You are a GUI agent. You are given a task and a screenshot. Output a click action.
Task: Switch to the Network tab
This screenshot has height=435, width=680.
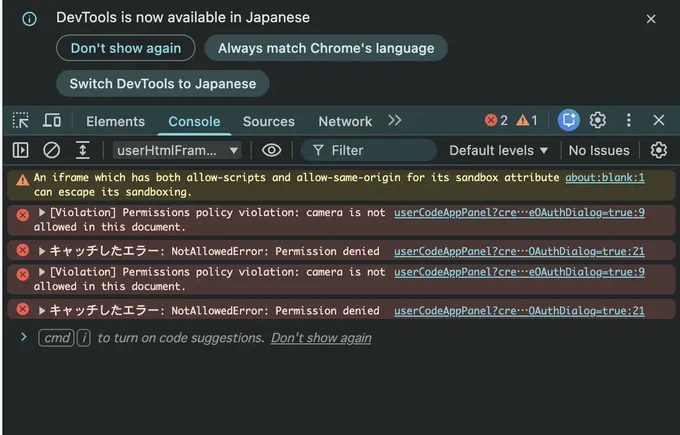click(x=345, y=121)
